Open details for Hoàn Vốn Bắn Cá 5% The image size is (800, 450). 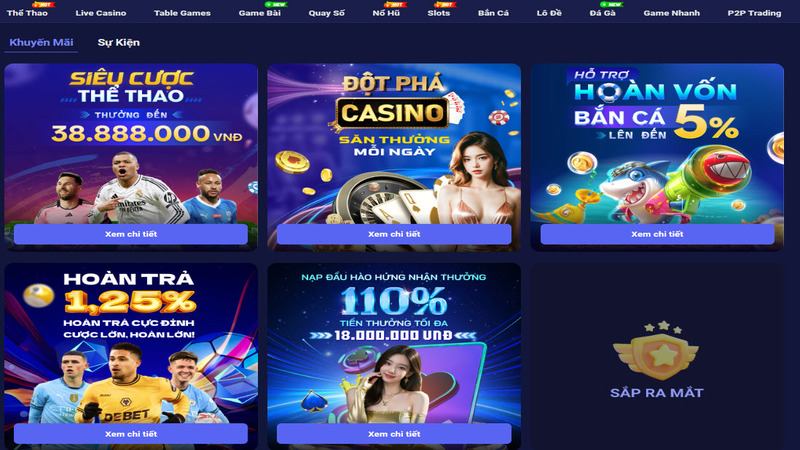coord(657,234)
